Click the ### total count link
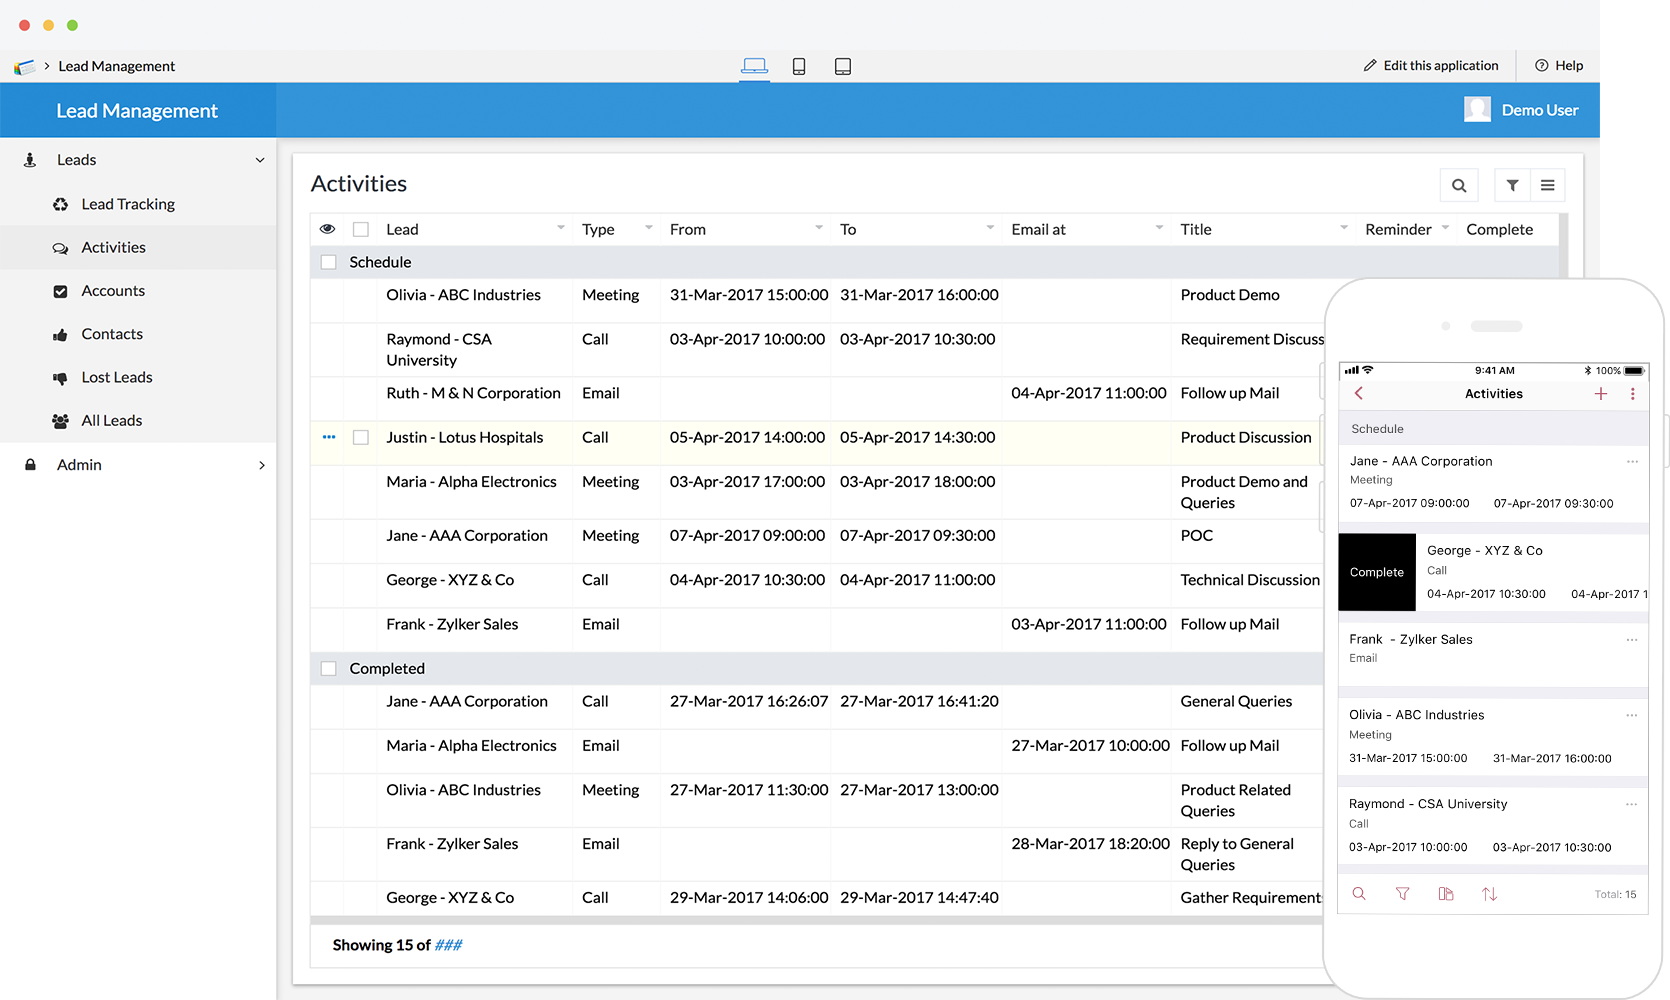 448,945
